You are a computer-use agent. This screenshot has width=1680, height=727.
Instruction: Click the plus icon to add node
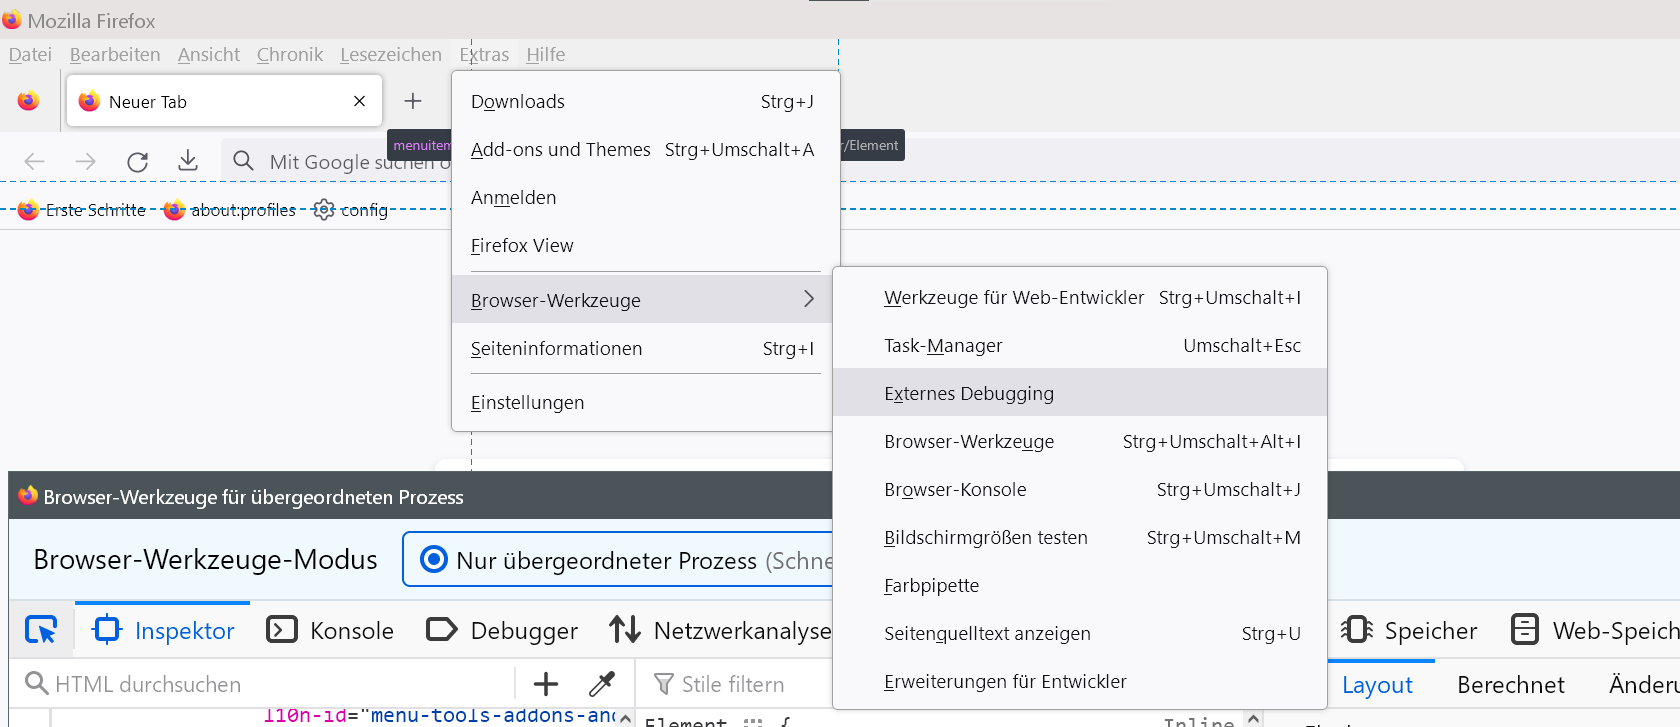(x=546, y=684)
